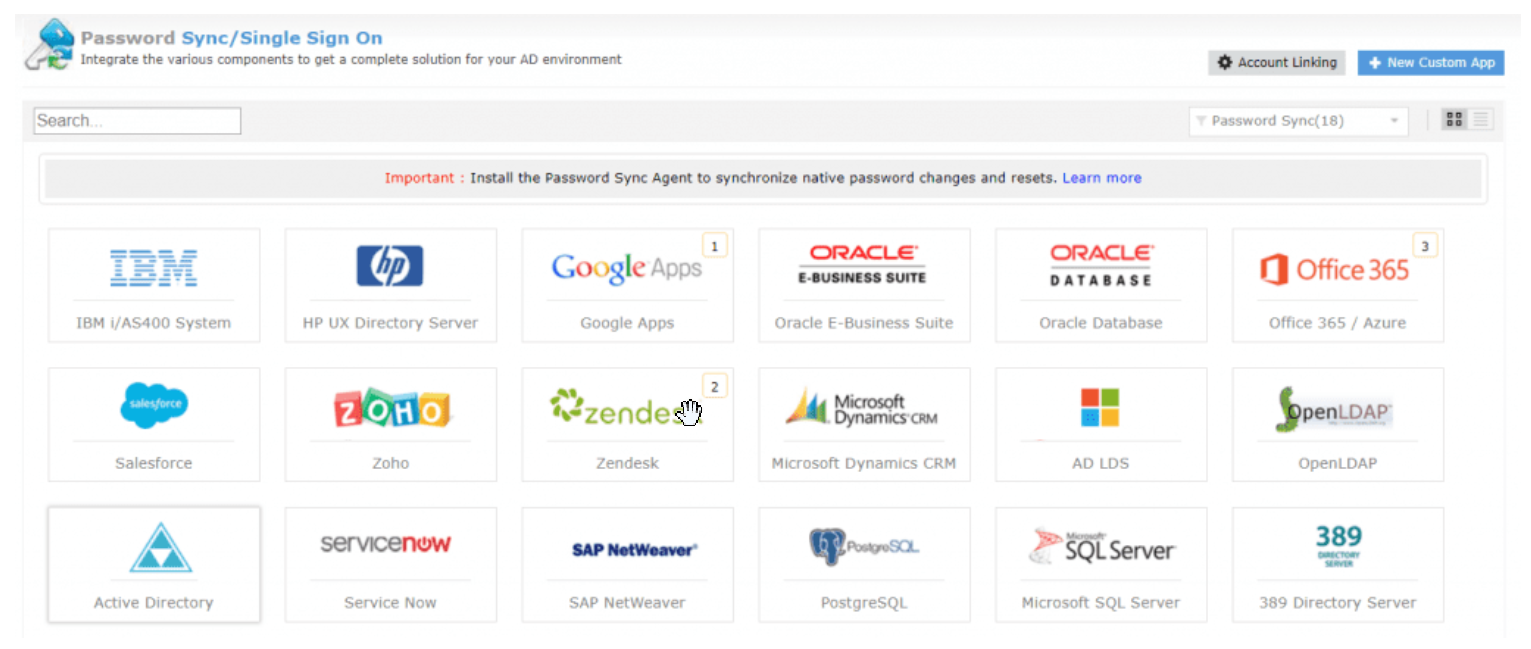
Task: Choose the PostgreSQL elephant icon
Action: (827, 546)
